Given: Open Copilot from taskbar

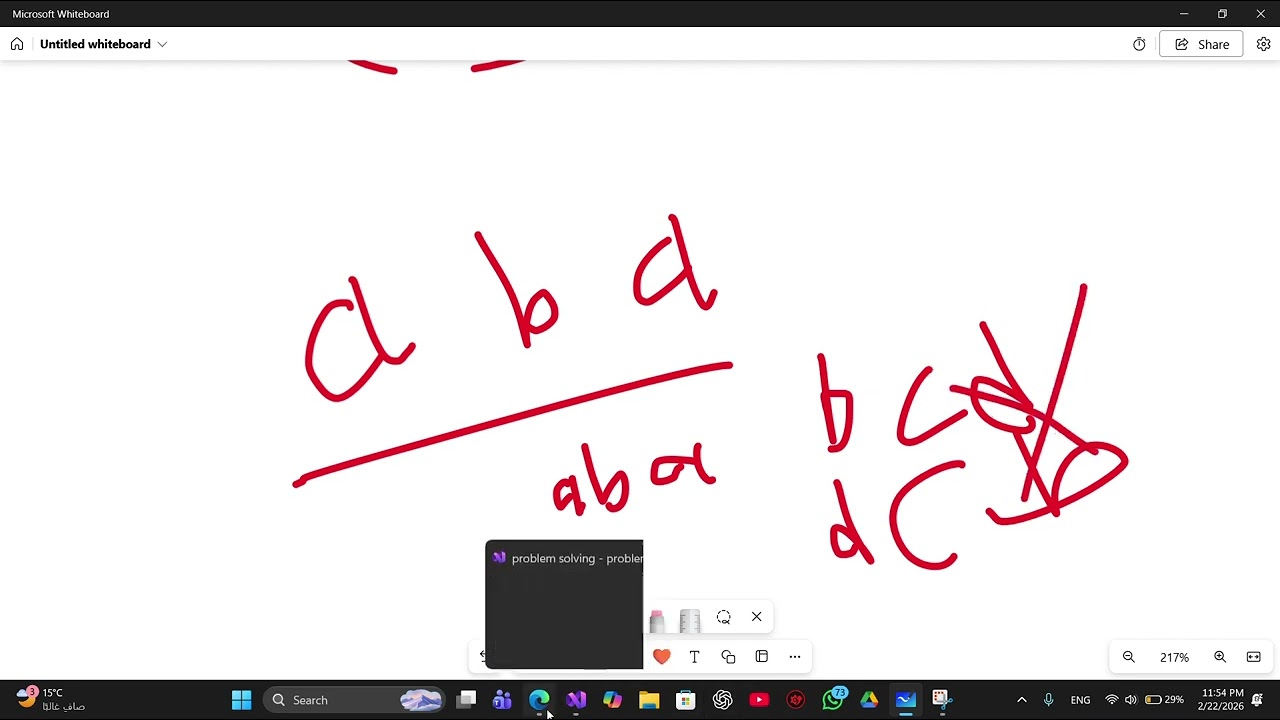Looking at the screenshot, I should click(612, 700).
